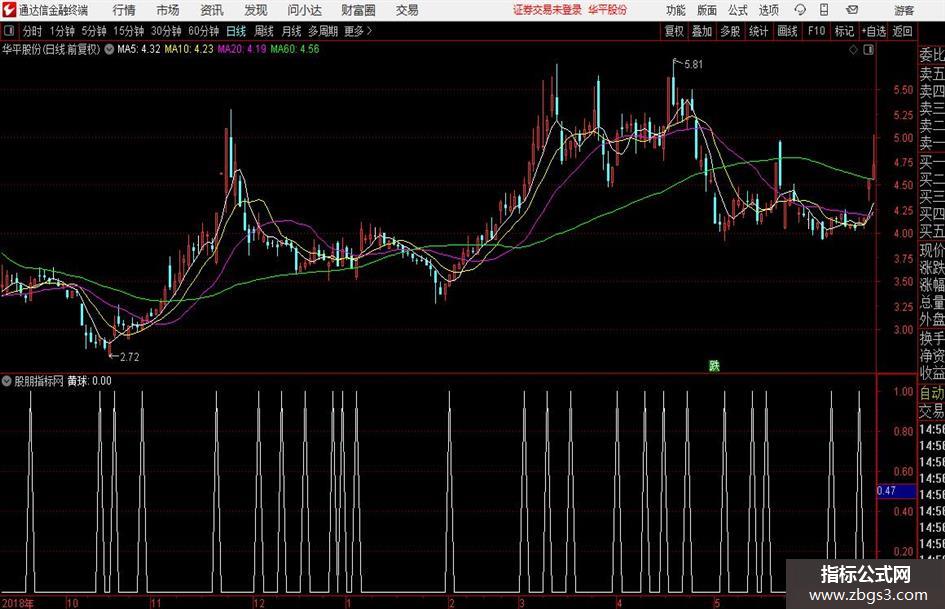
Task: Open the F10 company info
Action: pyautogui.click(x=817, y=31)
